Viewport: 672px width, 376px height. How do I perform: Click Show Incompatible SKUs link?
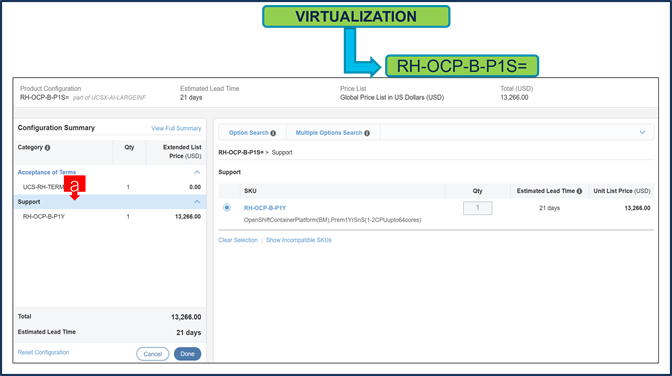pyautogui.click(x=299, y=240)
